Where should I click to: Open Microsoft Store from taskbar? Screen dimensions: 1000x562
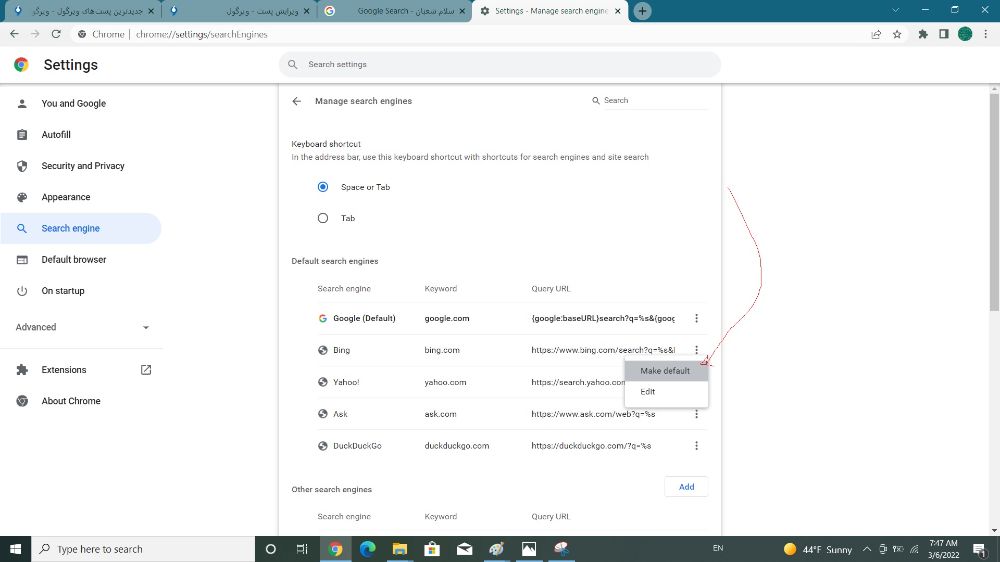[x=432, y=549]
